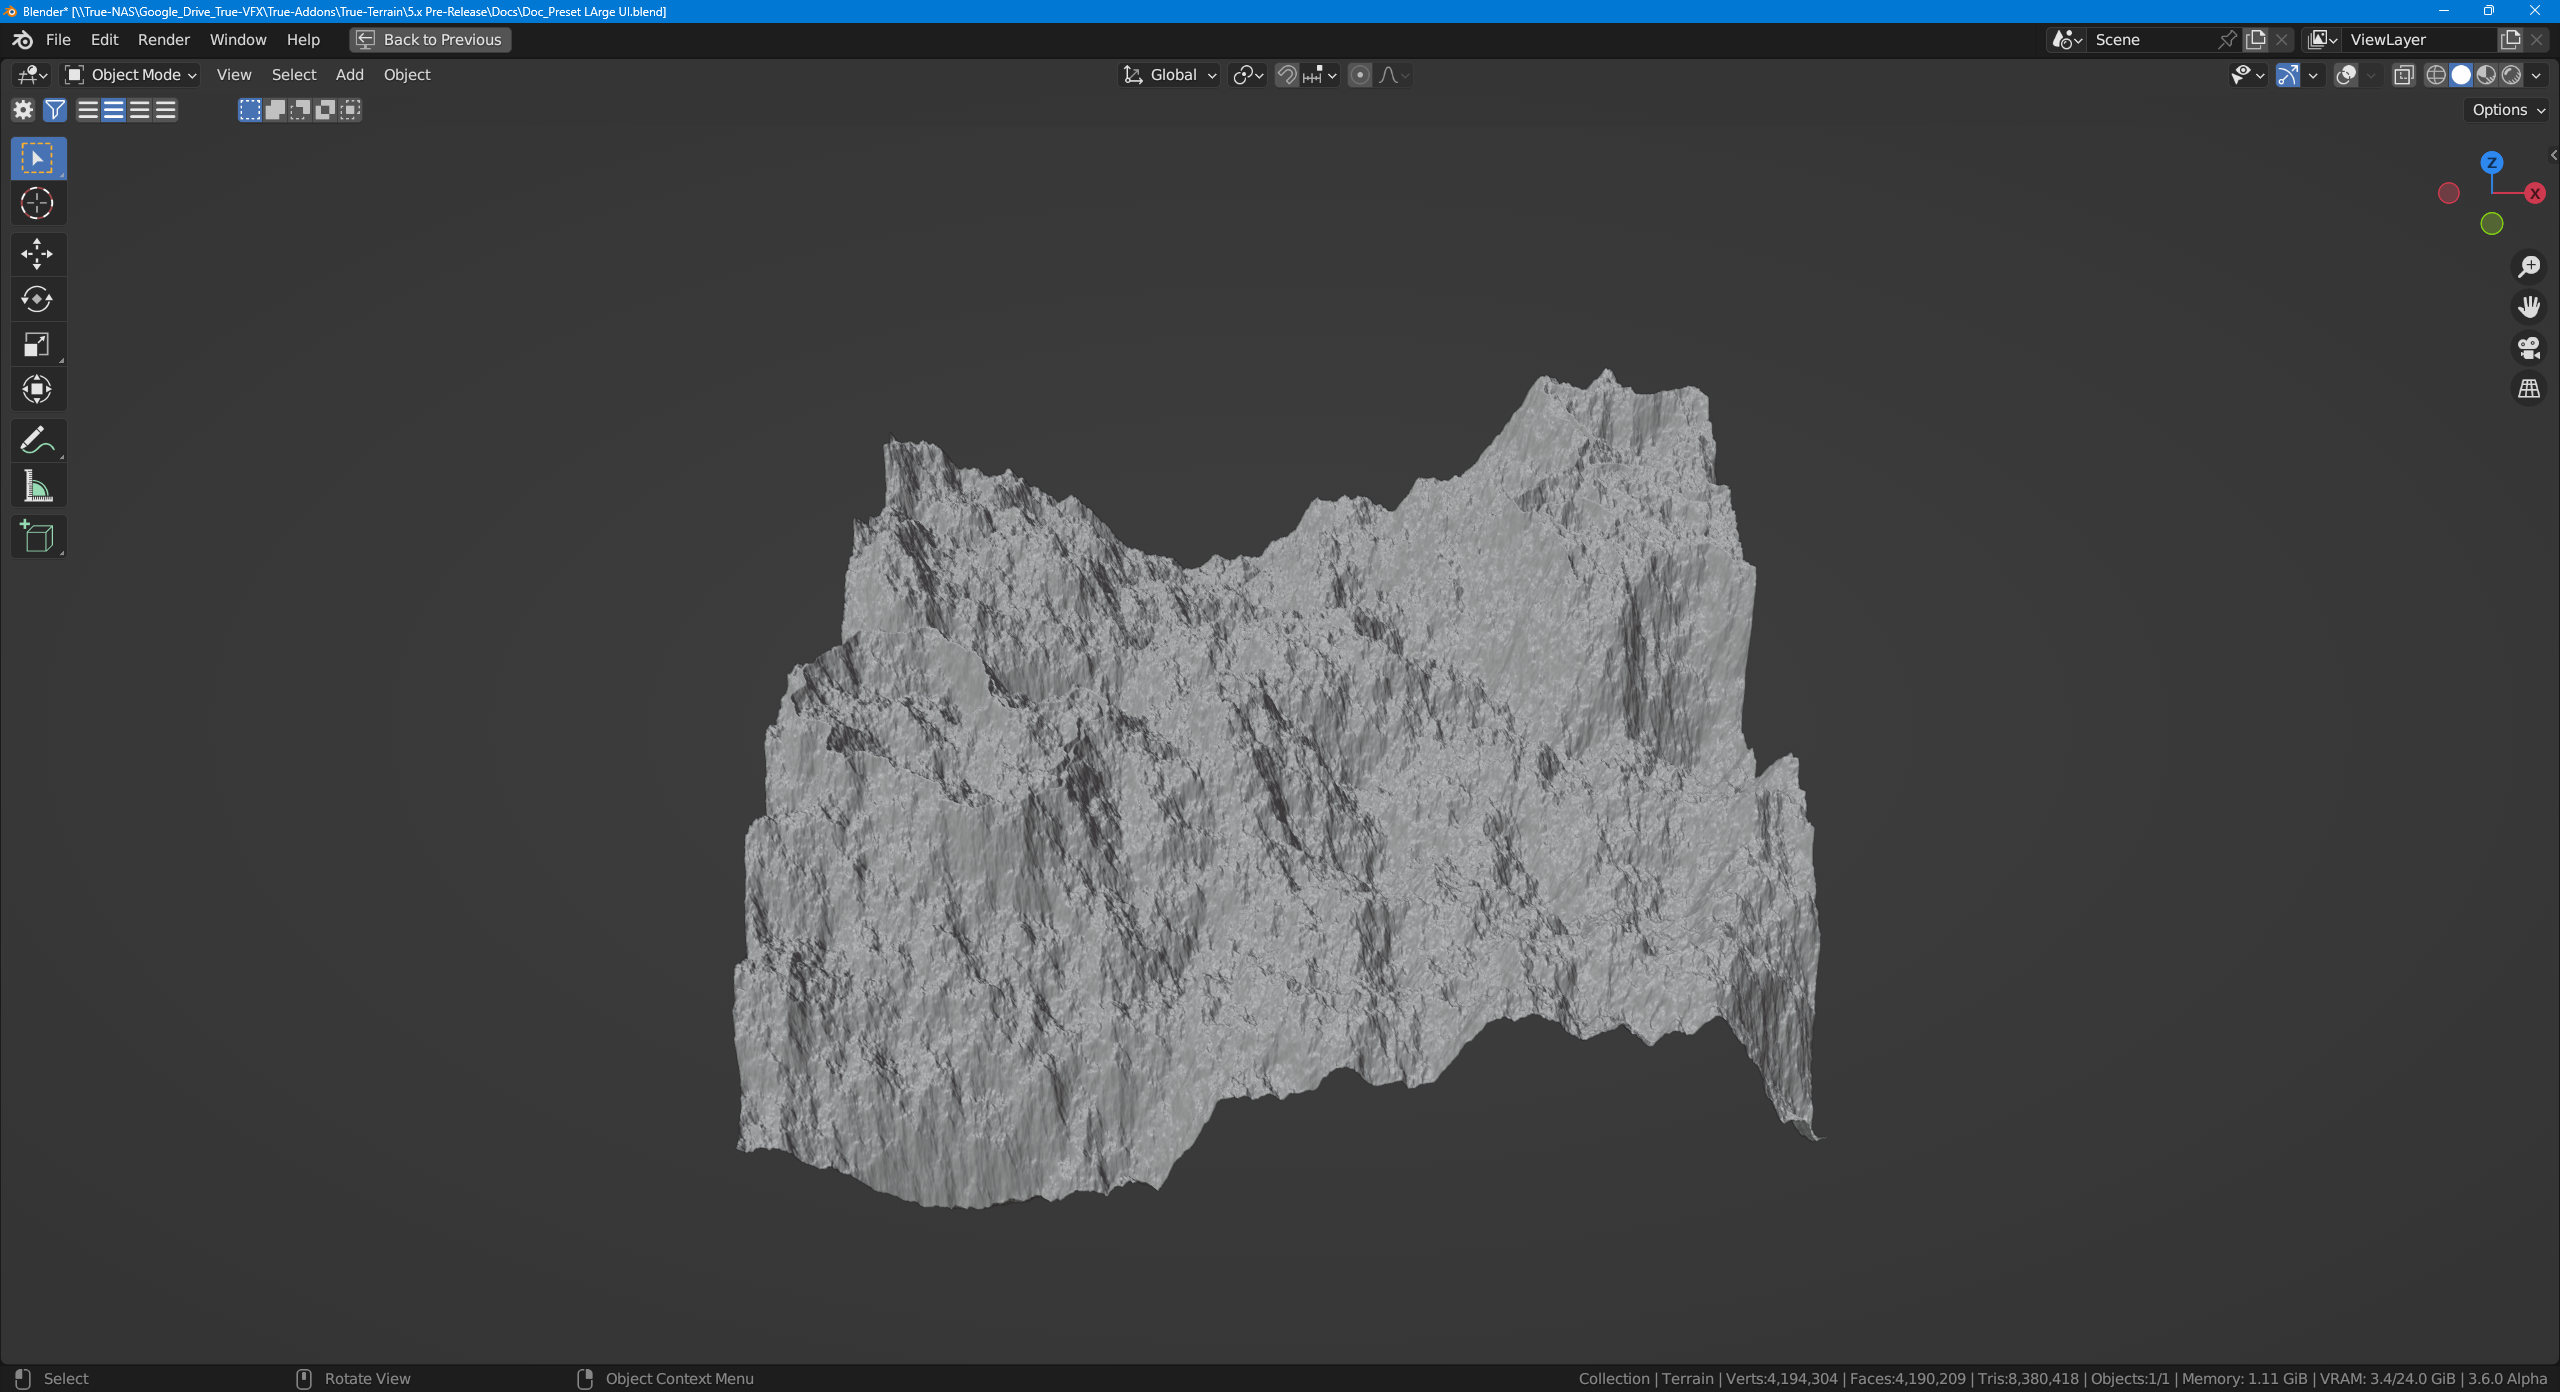Activate the Move tool

tap(37, 254)
